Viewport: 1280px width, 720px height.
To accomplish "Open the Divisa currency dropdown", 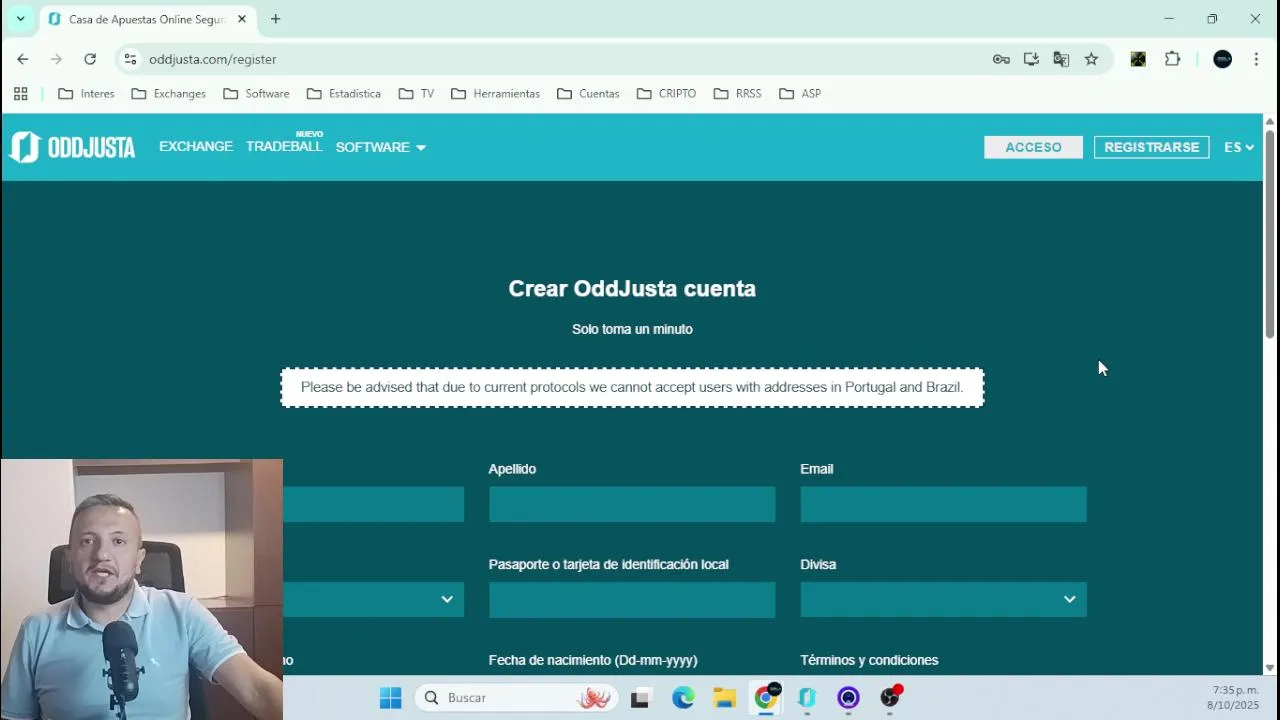I will coord(943,599).
